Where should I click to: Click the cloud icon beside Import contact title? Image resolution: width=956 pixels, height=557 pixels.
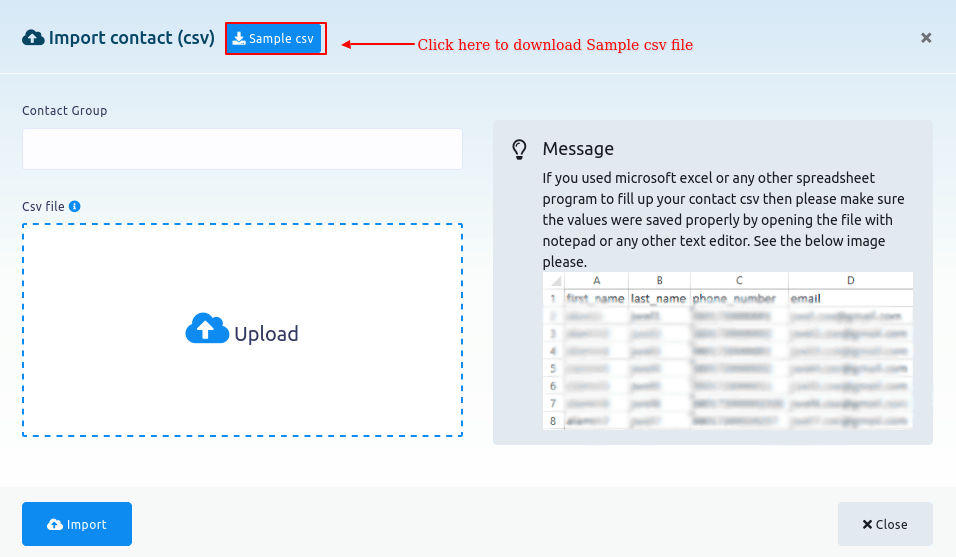33,38
